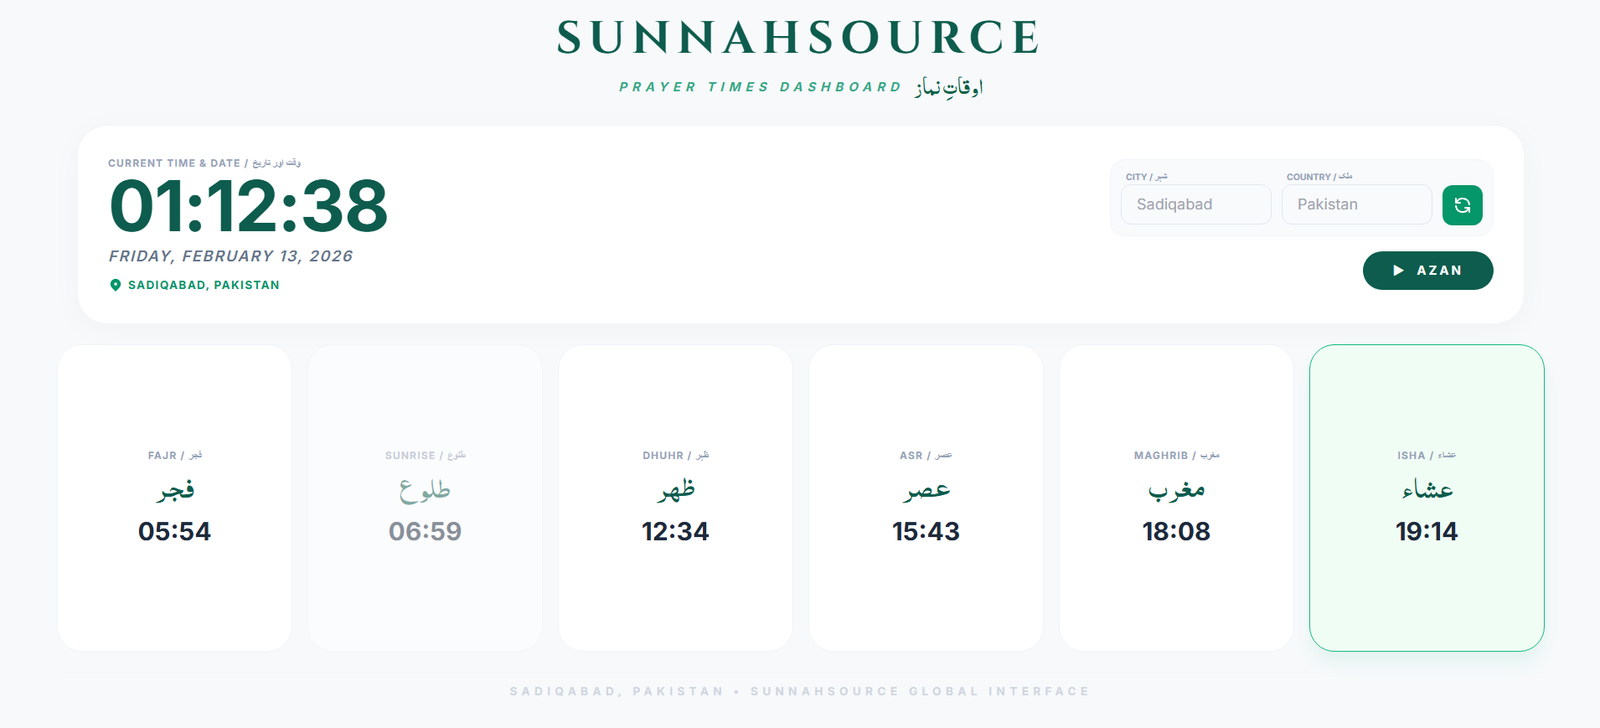Click the Prayer Times Dashboard subtitle
The width and height of the screenshot is (1600, 728).
pyautogui.click(x=760, y=87)
